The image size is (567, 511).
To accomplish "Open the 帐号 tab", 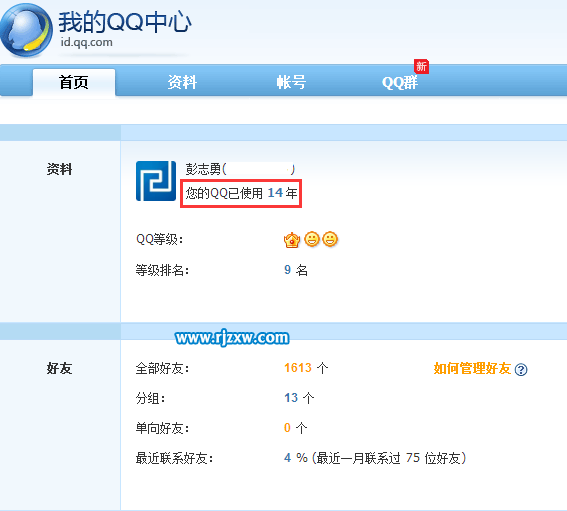I will click(291, 82).
